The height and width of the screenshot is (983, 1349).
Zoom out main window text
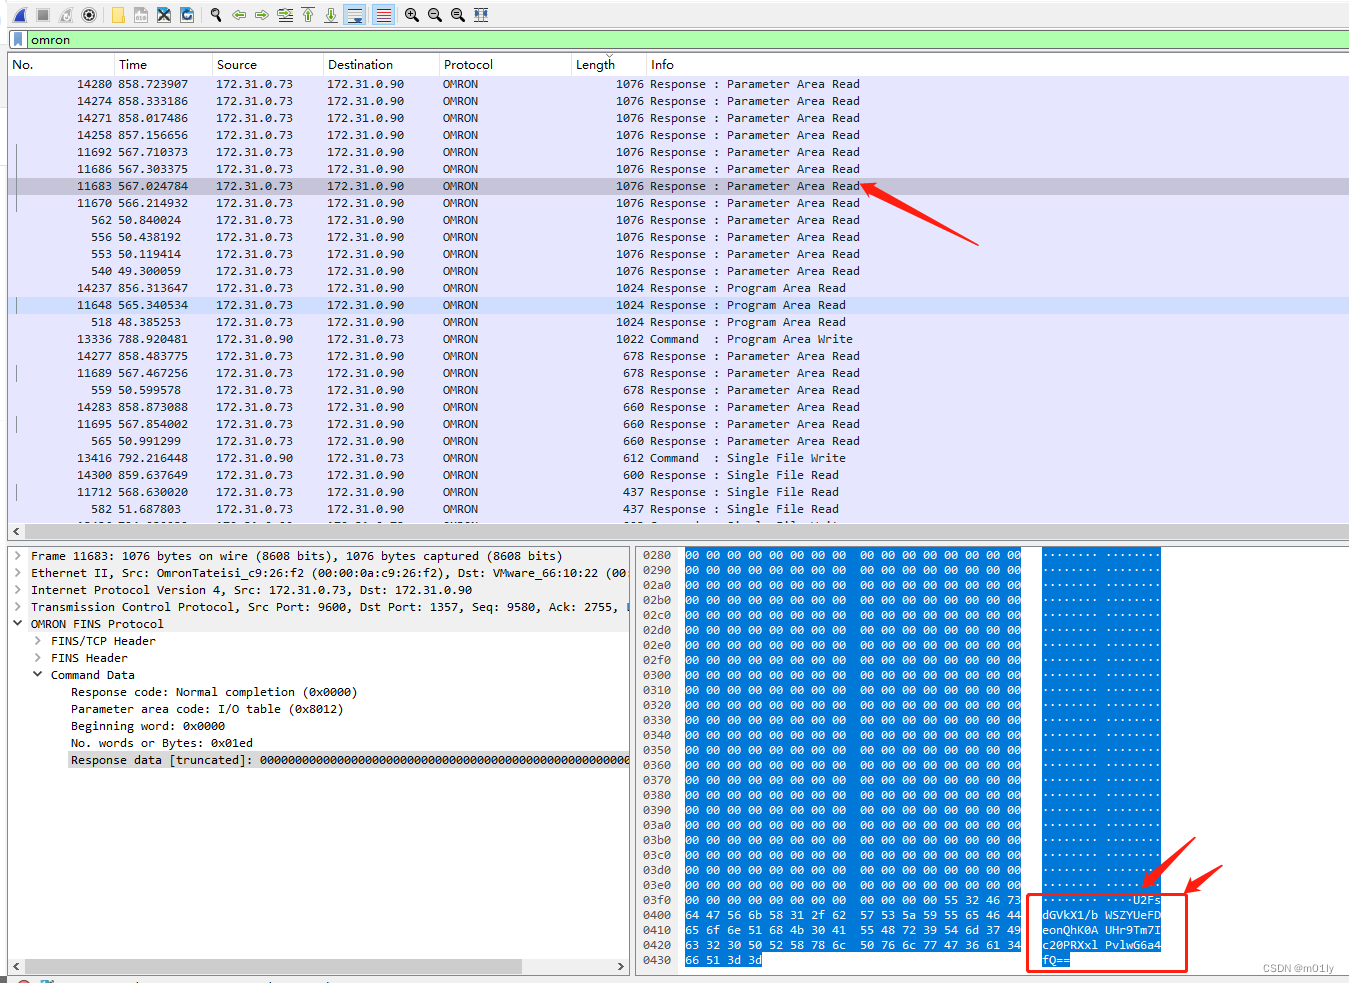click(x=435, y=15)
